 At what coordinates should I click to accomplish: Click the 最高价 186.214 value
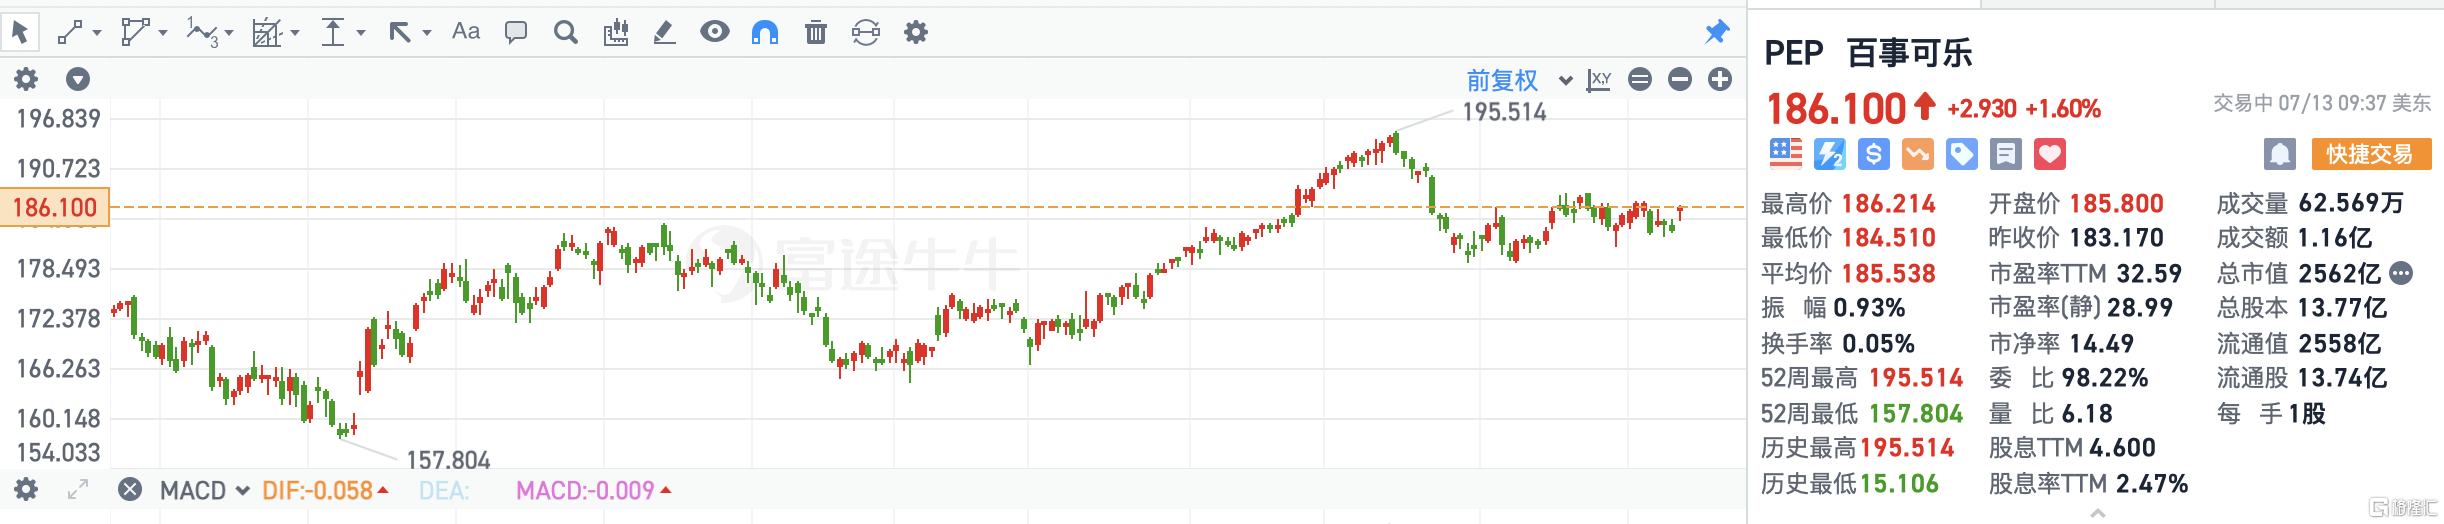point(1889,204)
